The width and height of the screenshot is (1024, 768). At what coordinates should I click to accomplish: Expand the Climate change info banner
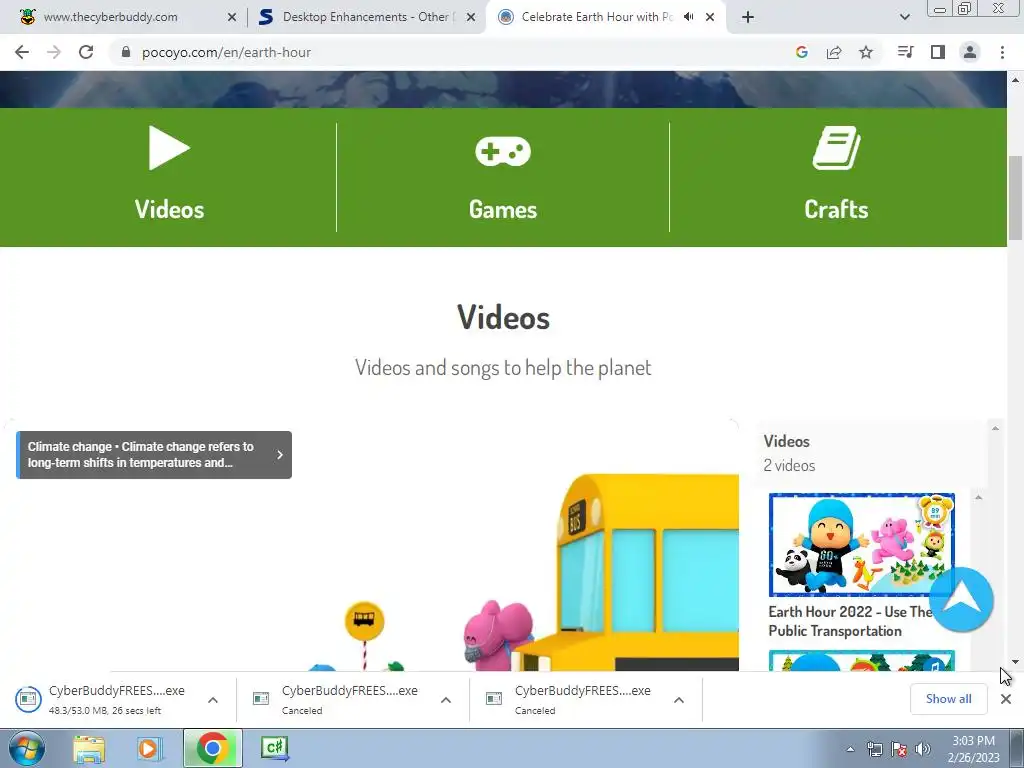(154, 455)
